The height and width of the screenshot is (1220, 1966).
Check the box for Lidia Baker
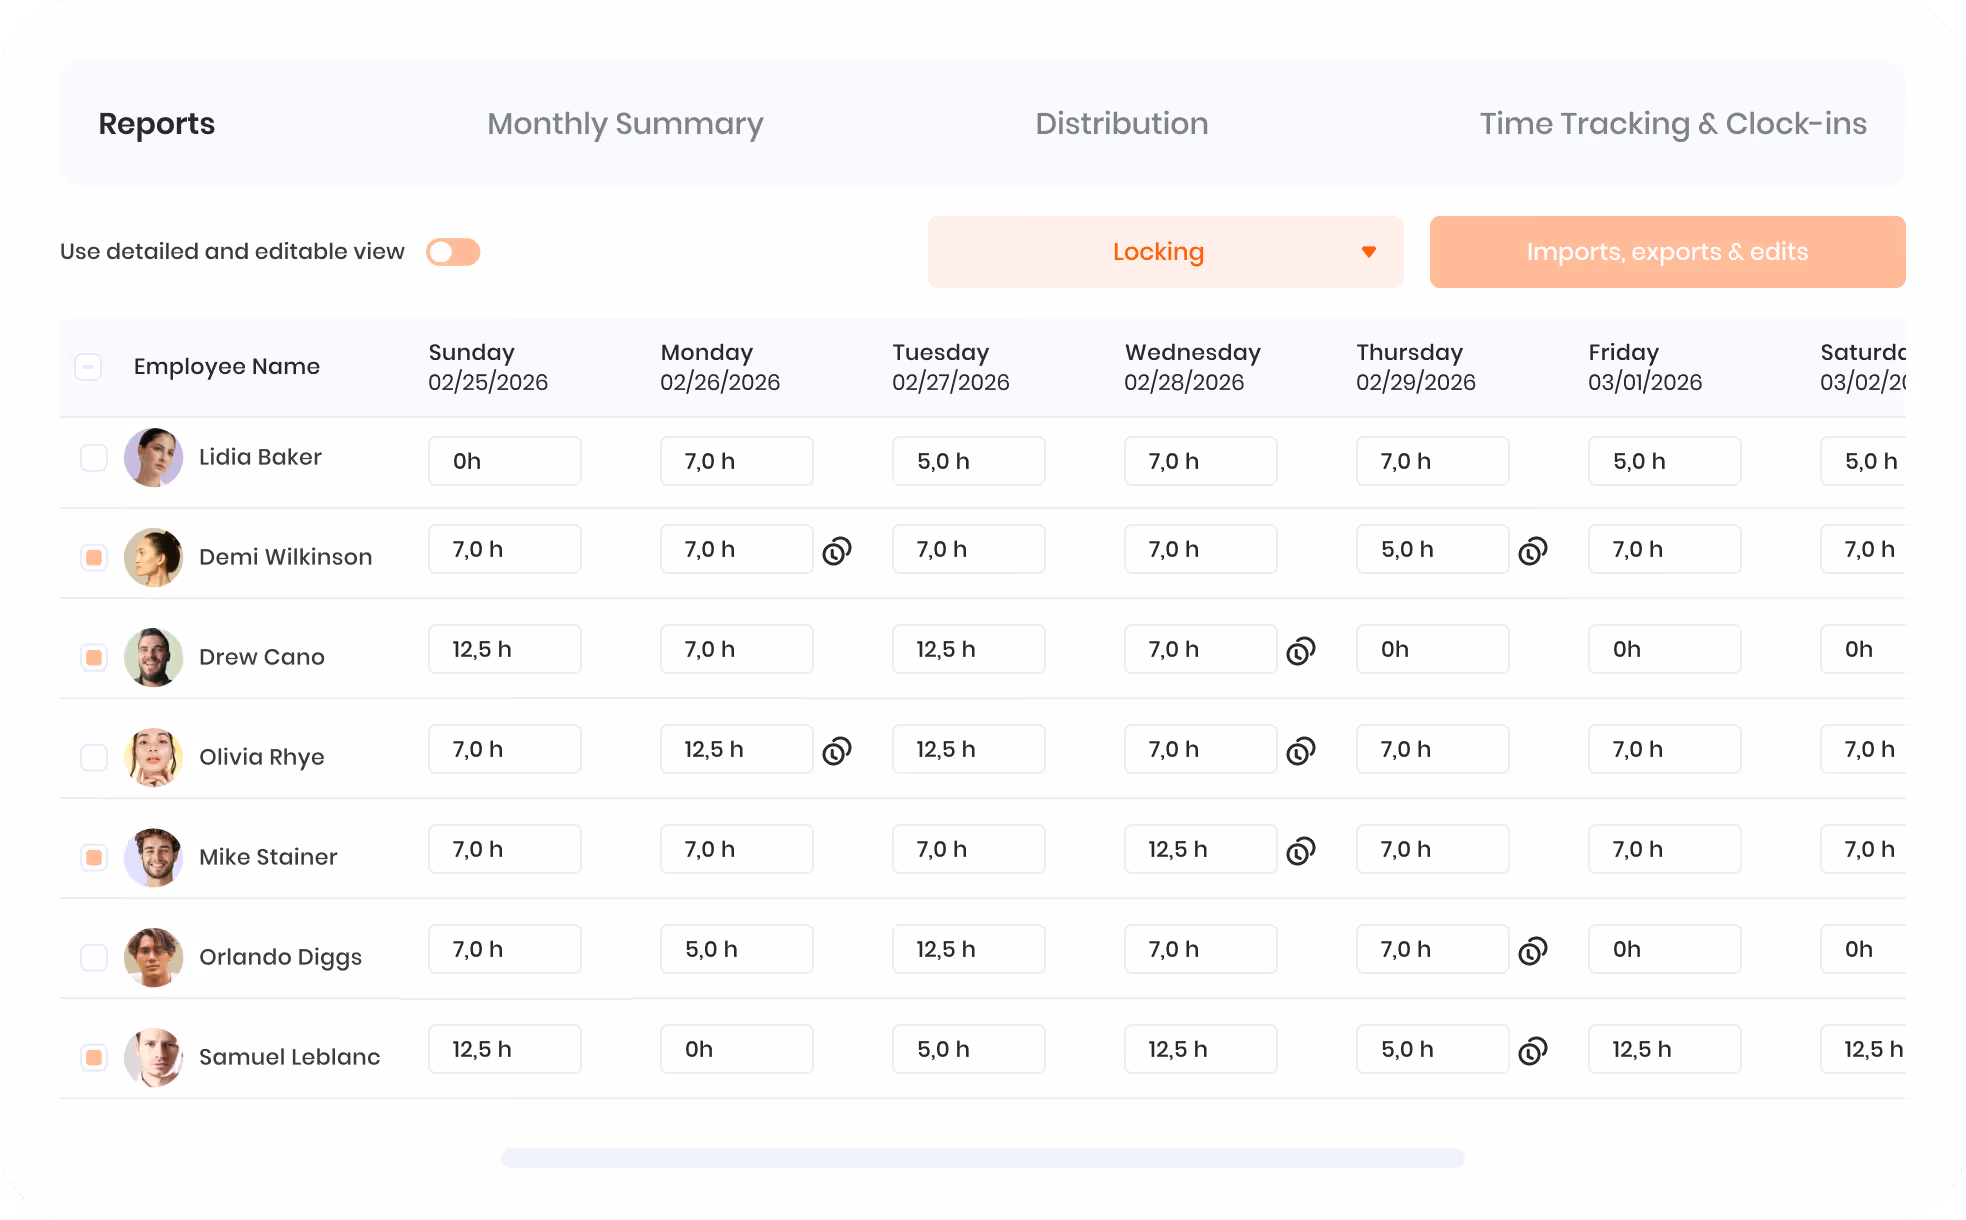(94, 458)
